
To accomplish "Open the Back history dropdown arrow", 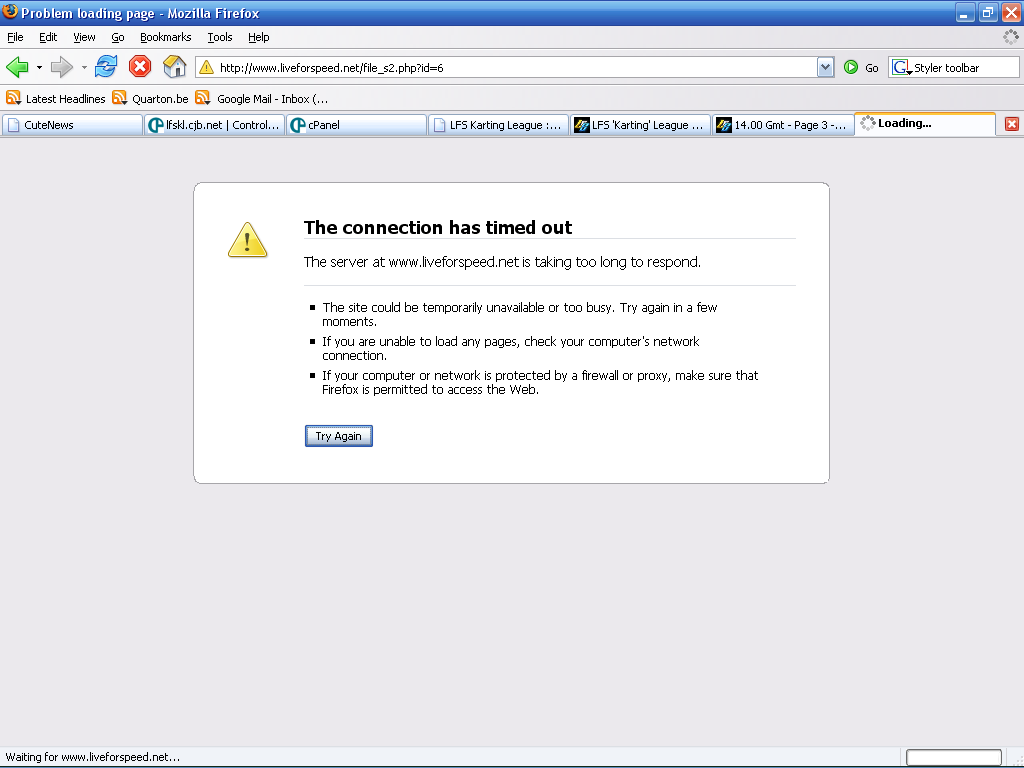I will [x=39, y=67].
